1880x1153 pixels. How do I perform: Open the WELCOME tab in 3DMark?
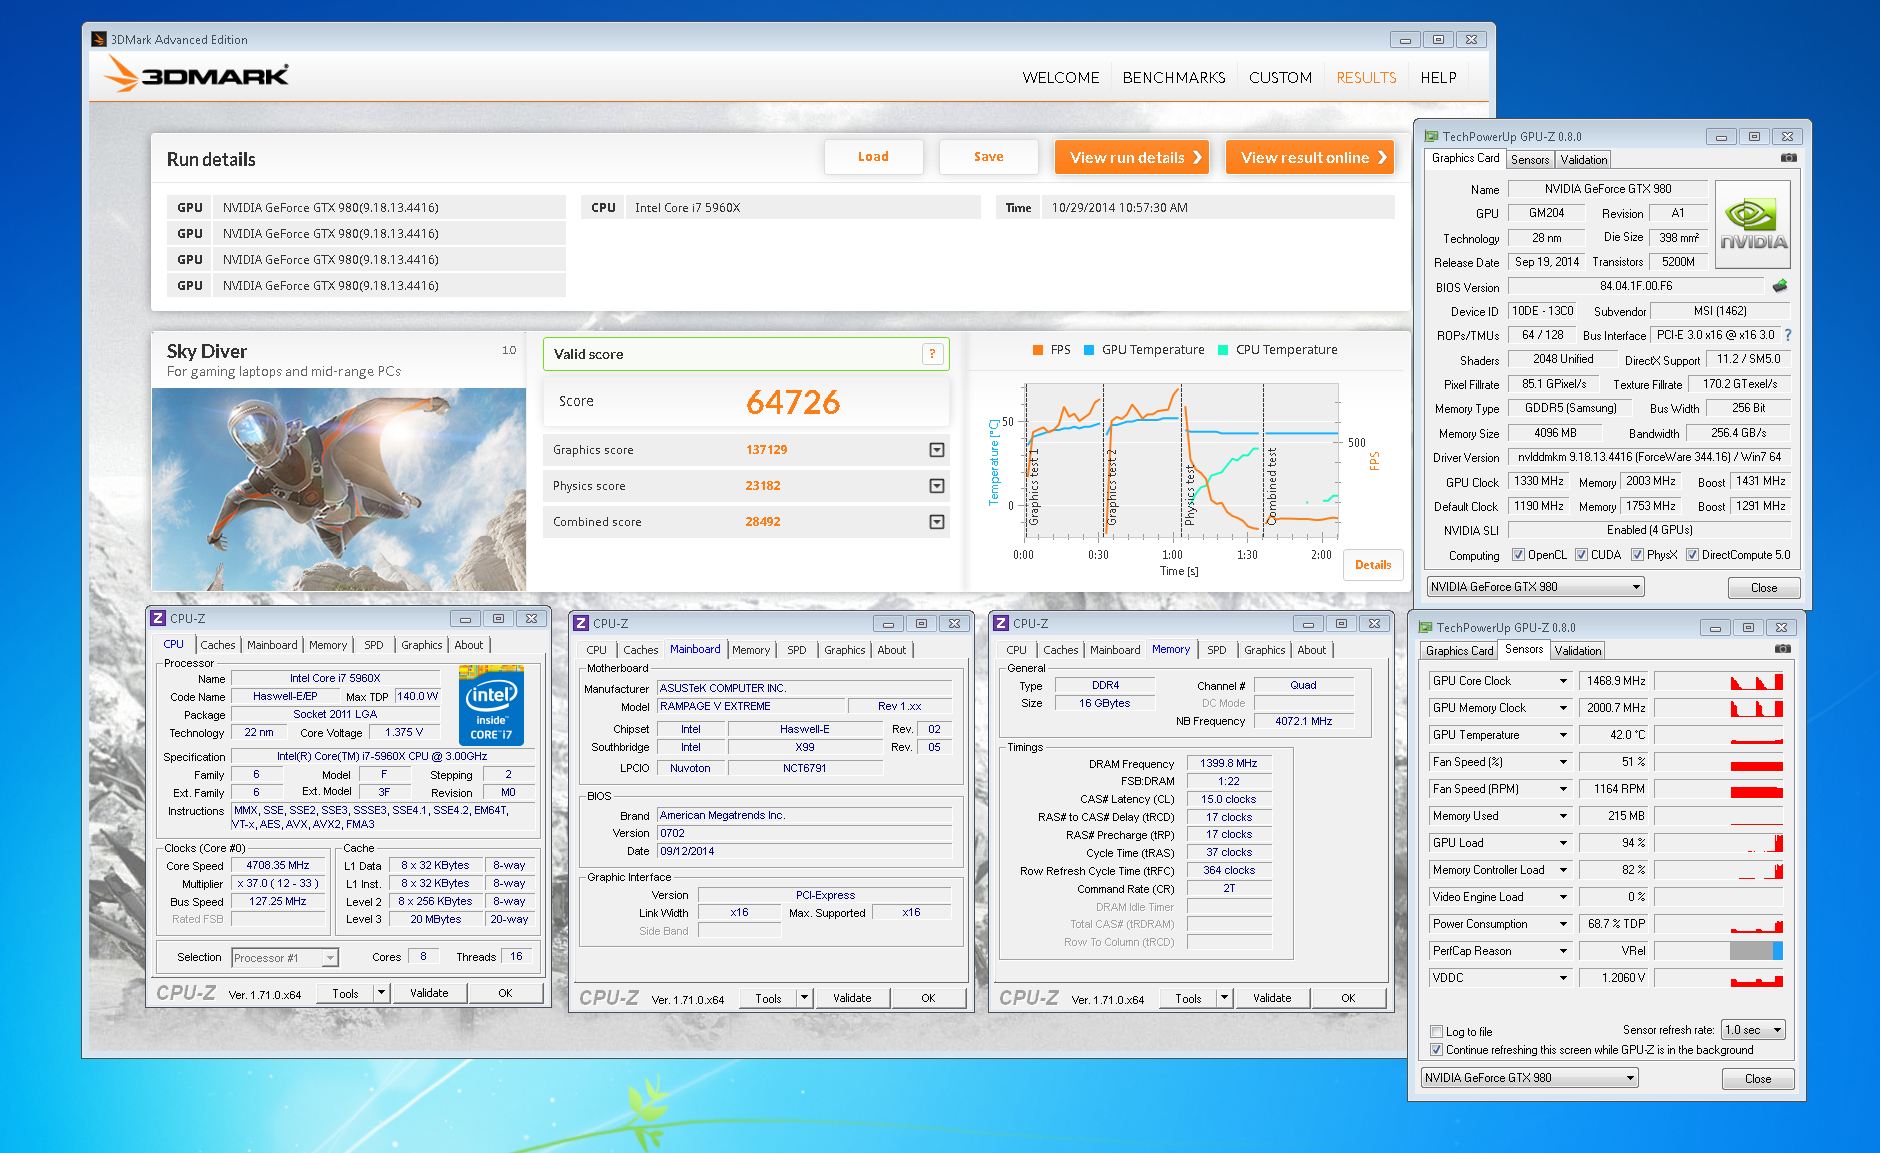(x=1060, y=77)
